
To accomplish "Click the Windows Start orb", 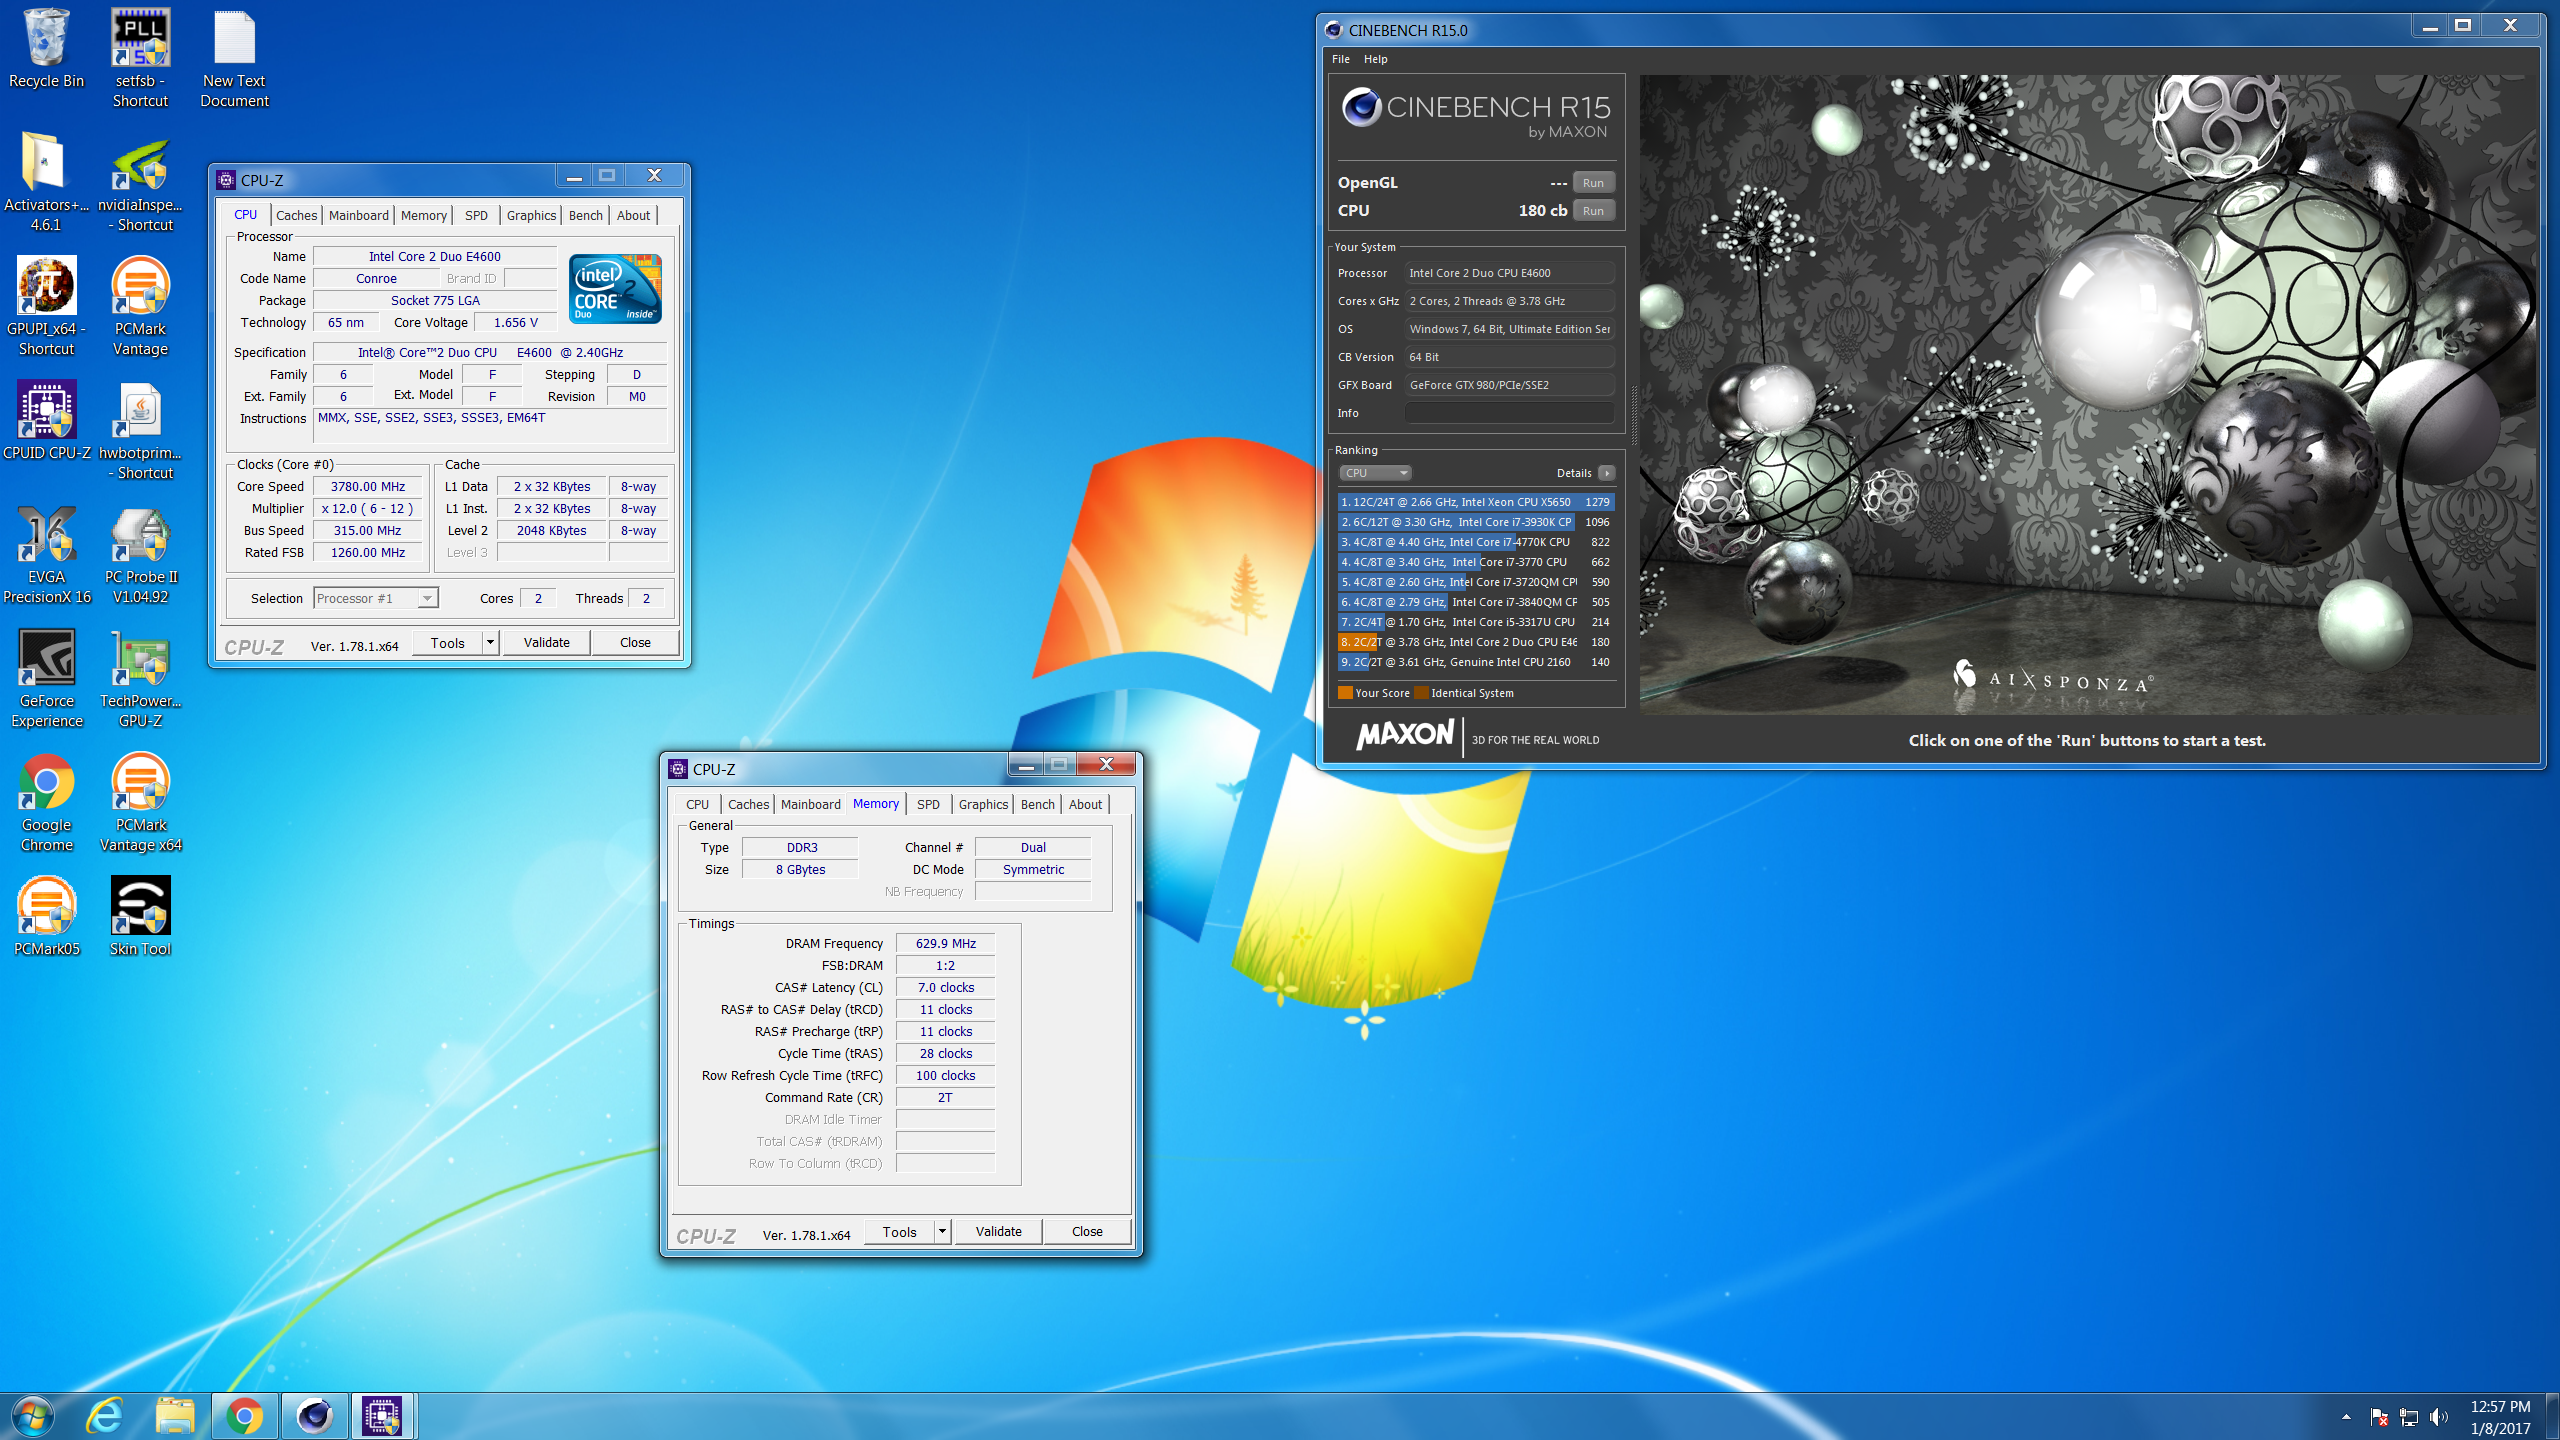I will click(33, 1416).
